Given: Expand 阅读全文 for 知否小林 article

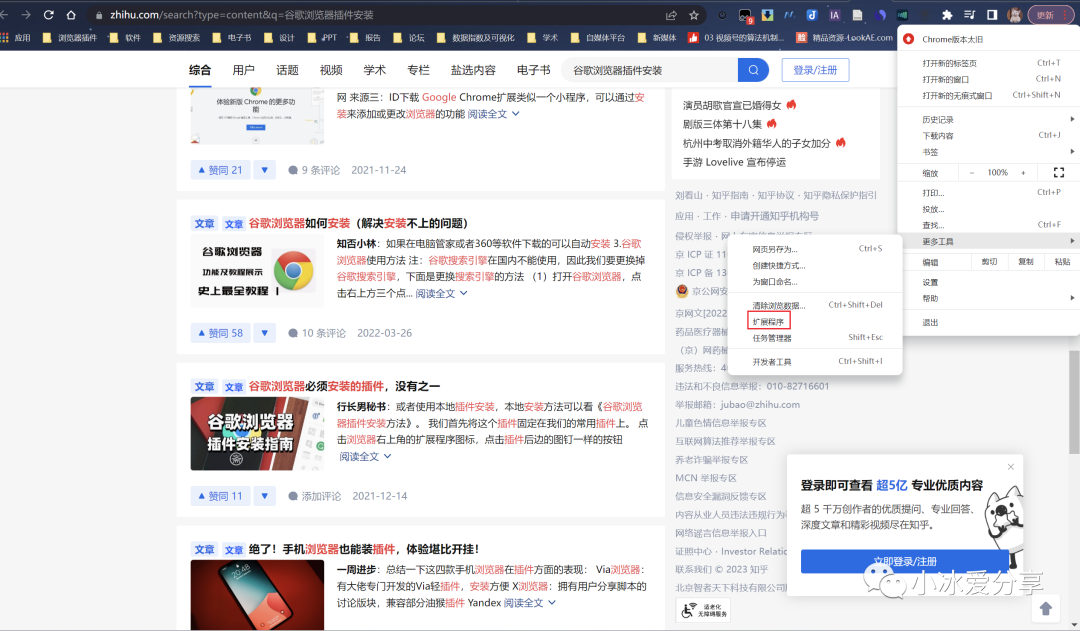Looking at the screenshot, I should pyautogui.click(x=442, y=293).
